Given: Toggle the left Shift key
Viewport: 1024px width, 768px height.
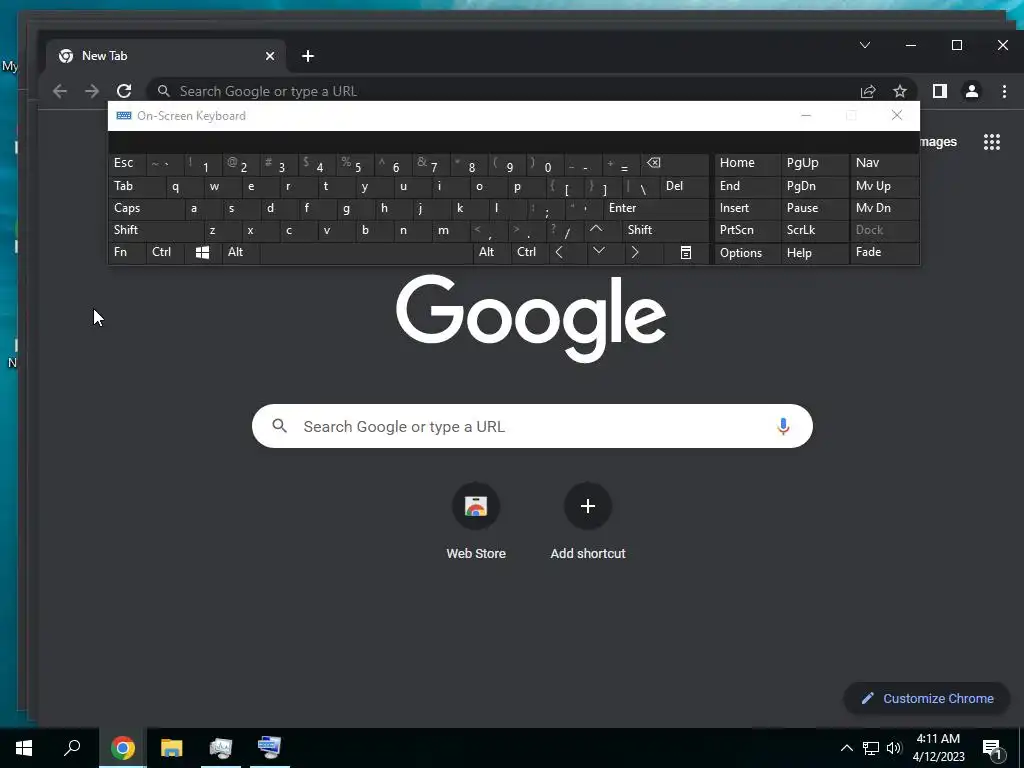Looking at the screenshot, I should tap(156, 230).
